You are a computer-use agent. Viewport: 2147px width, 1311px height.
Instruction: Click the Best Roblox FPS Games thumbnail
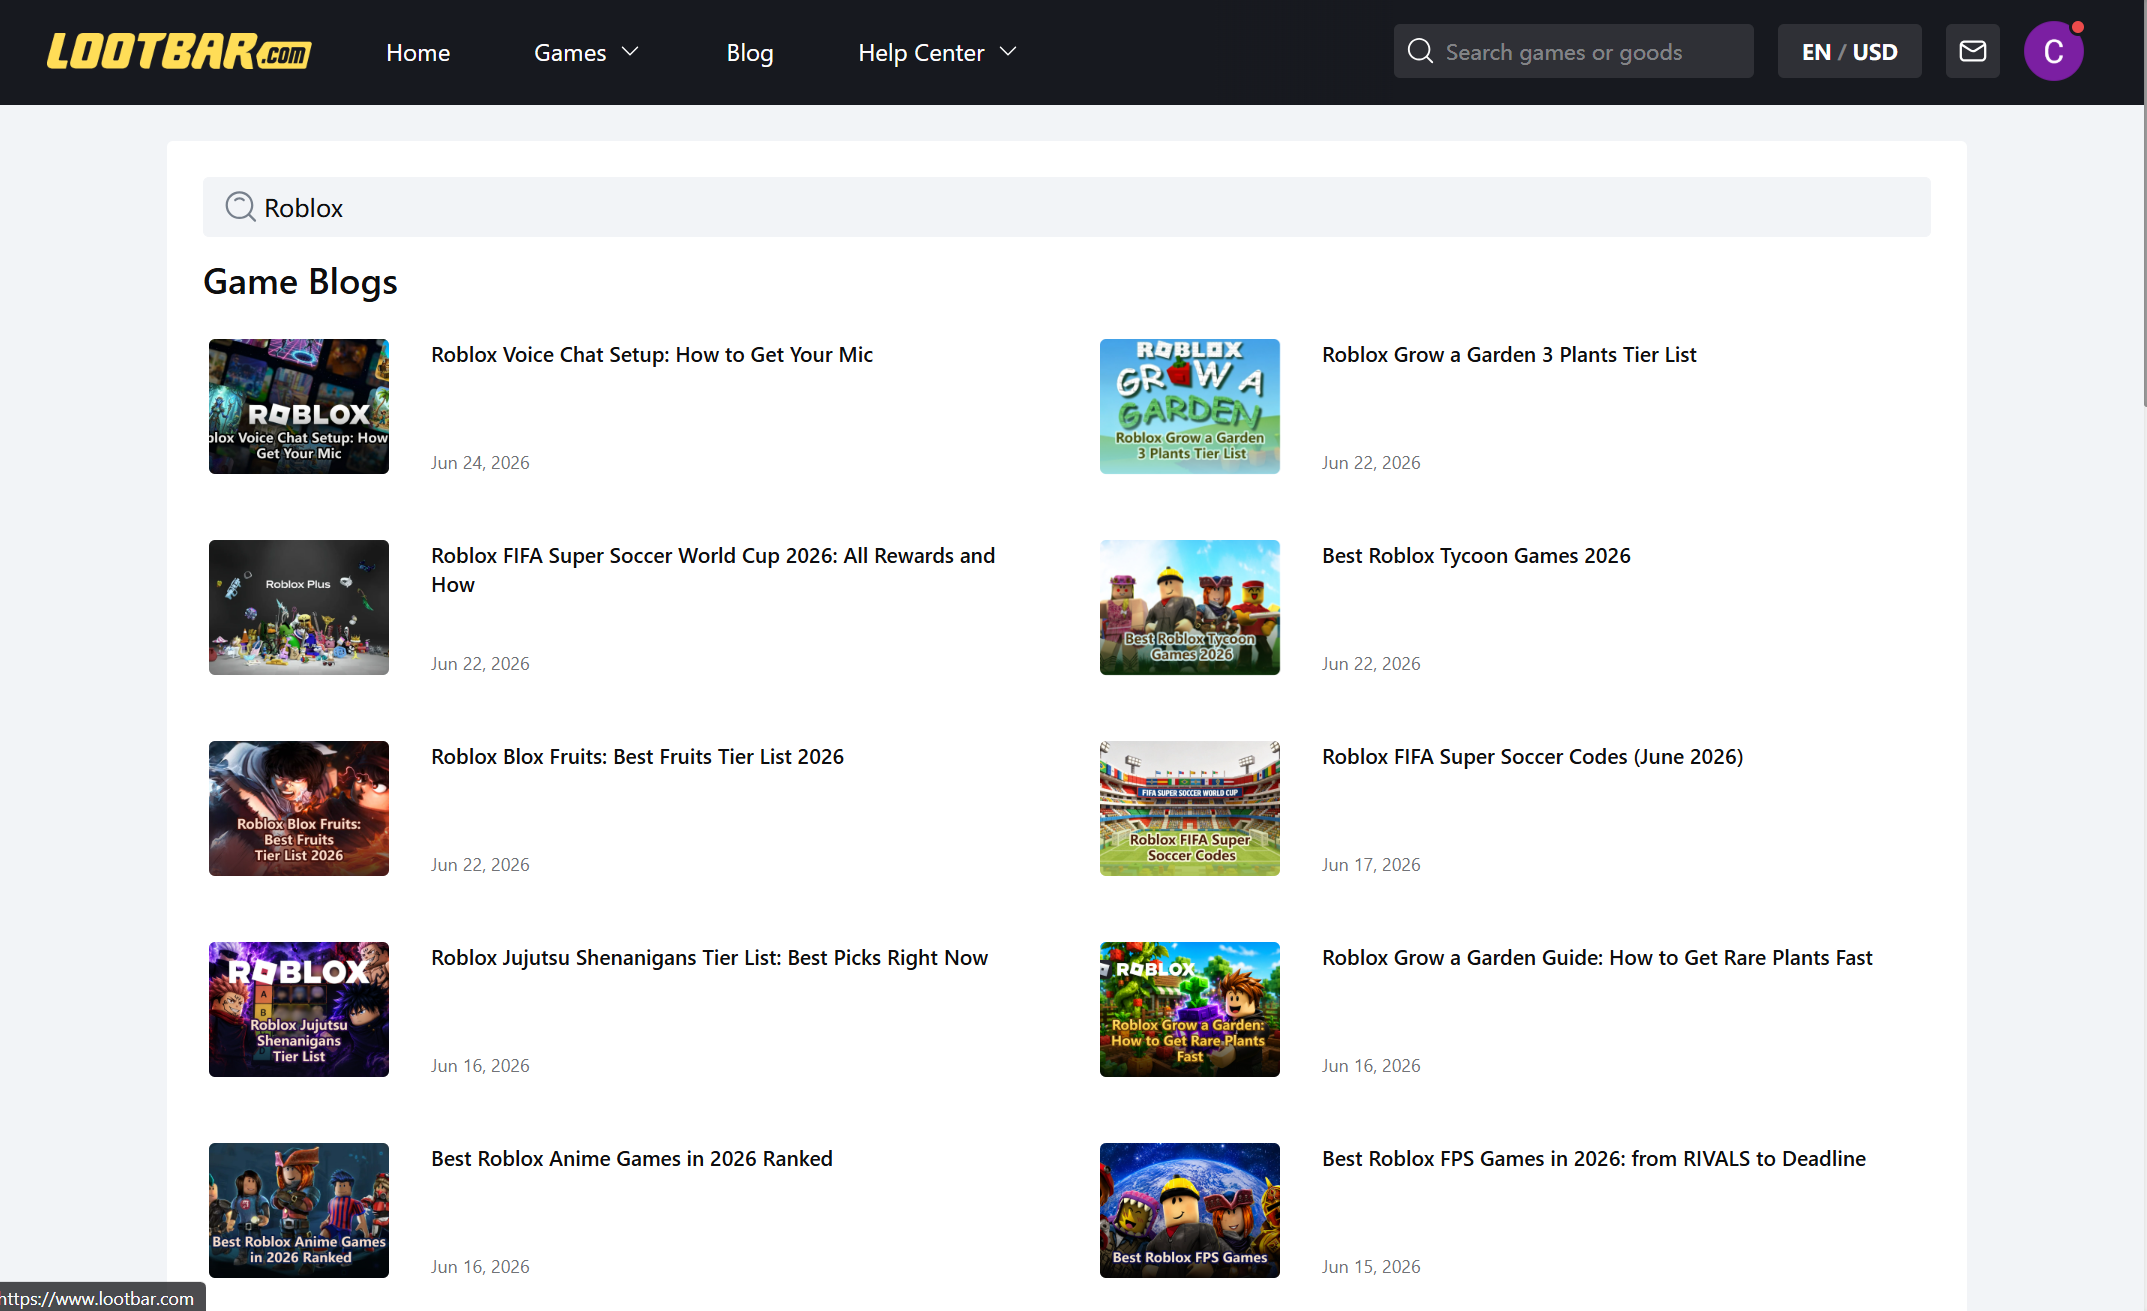pos(1190,1210)
